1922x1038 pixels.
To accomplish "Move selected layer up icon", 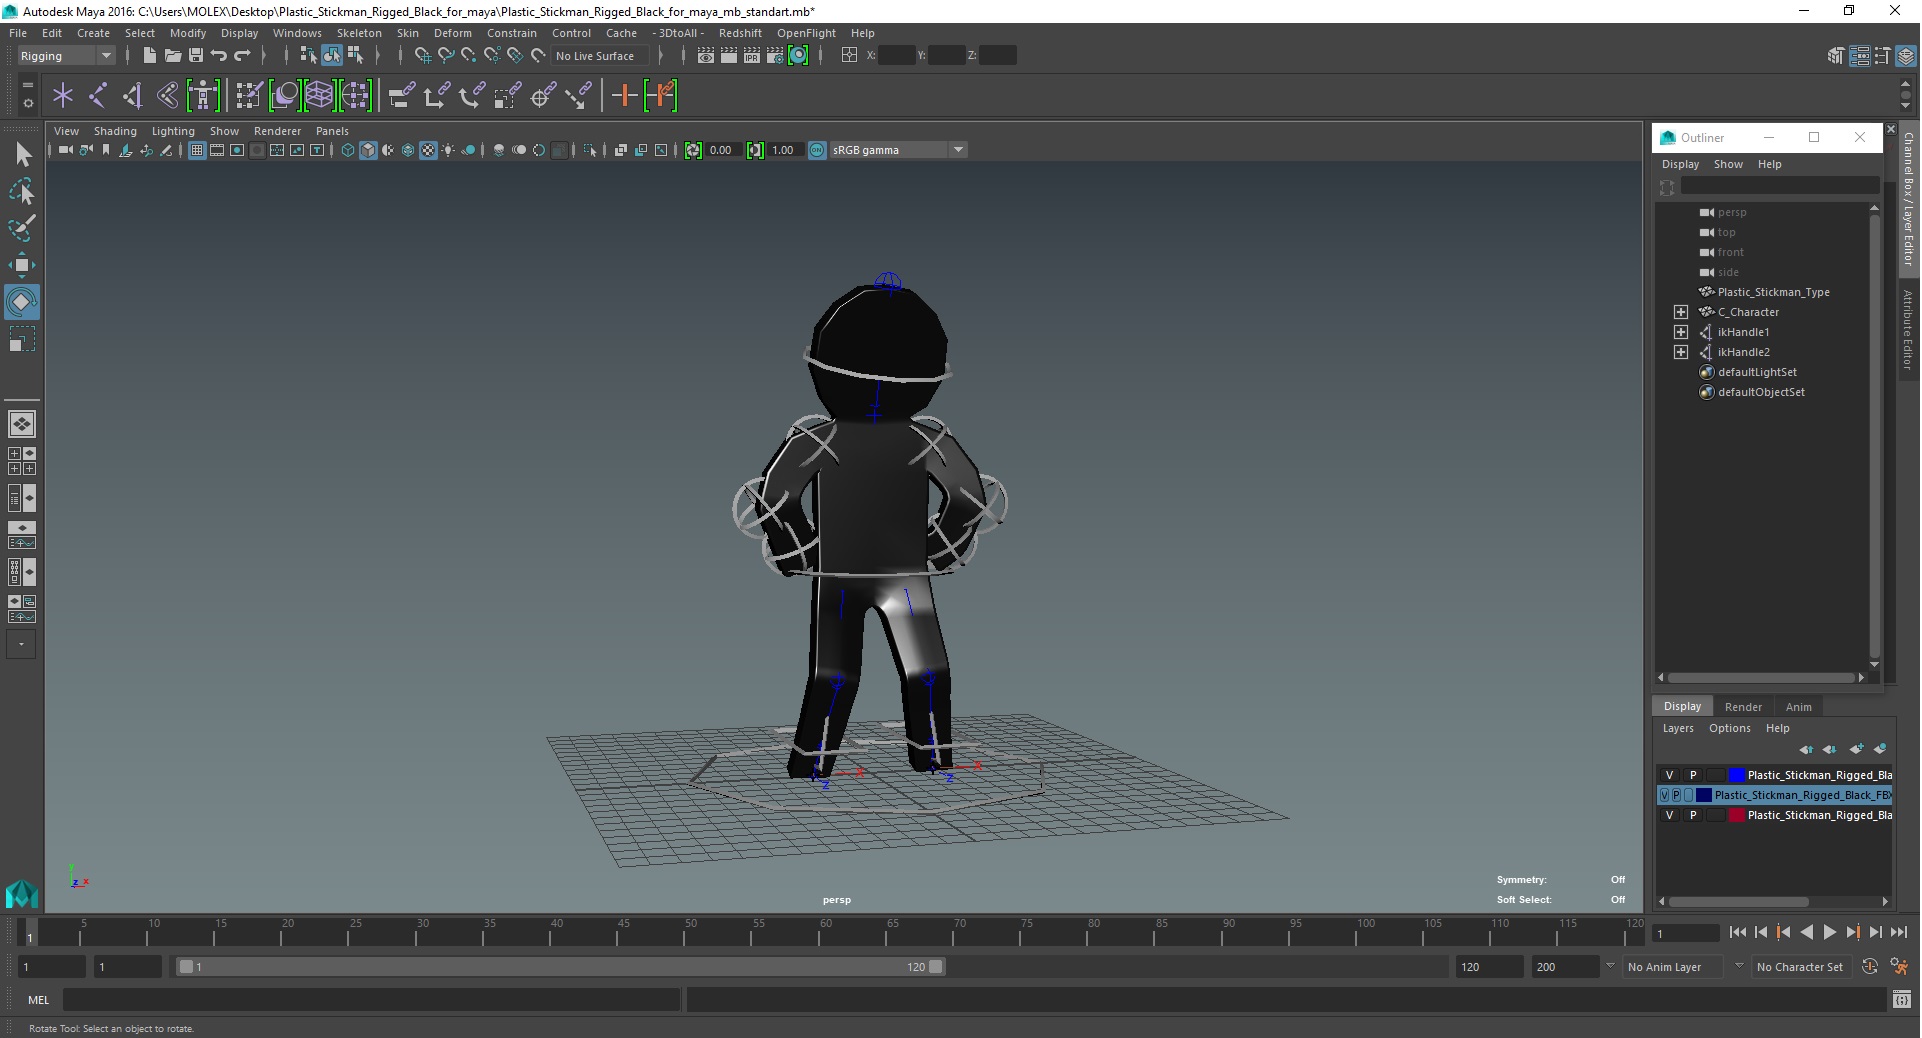I will (x=1806, y=749).
